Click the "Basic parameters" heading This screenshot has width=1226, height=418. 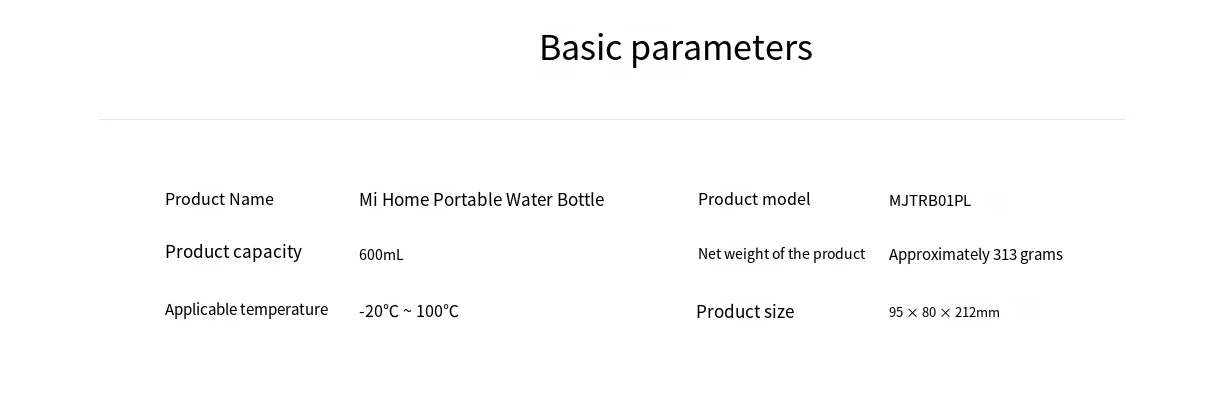(x=675, y=48)
